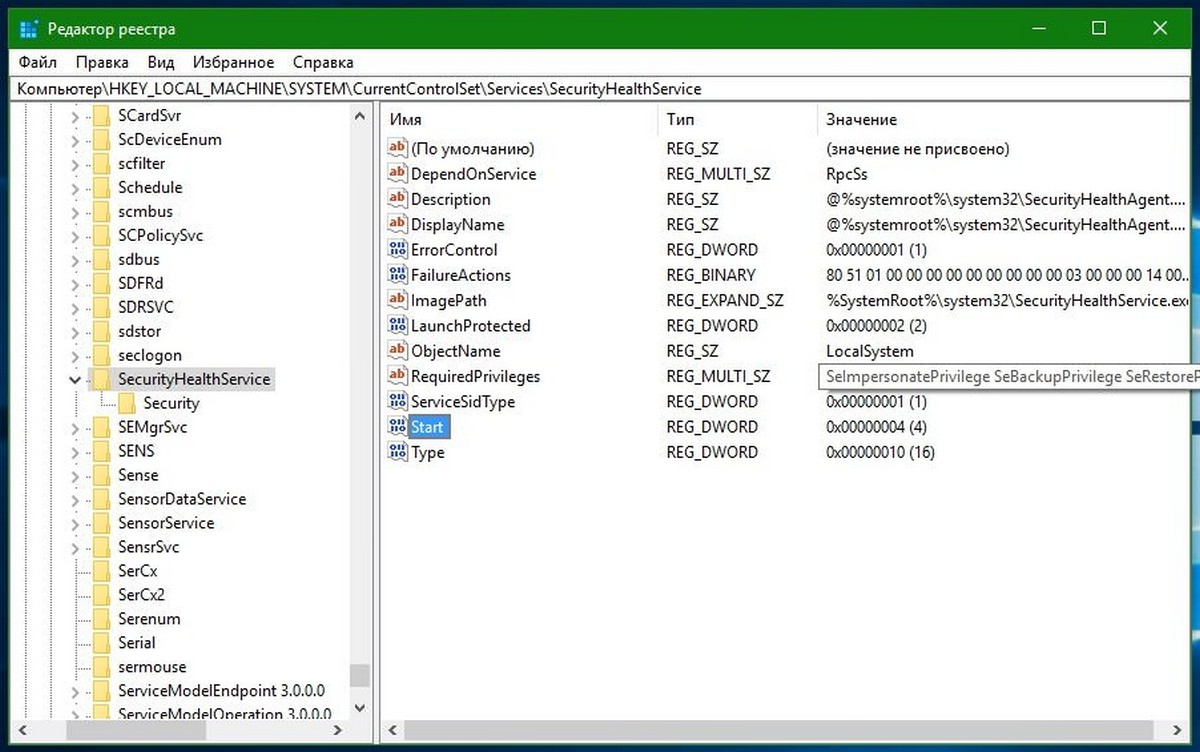This screenshot has height=752, width=1200.
Task: Click the string icon beside DependOnService
Action: click(x=397, y=174)
